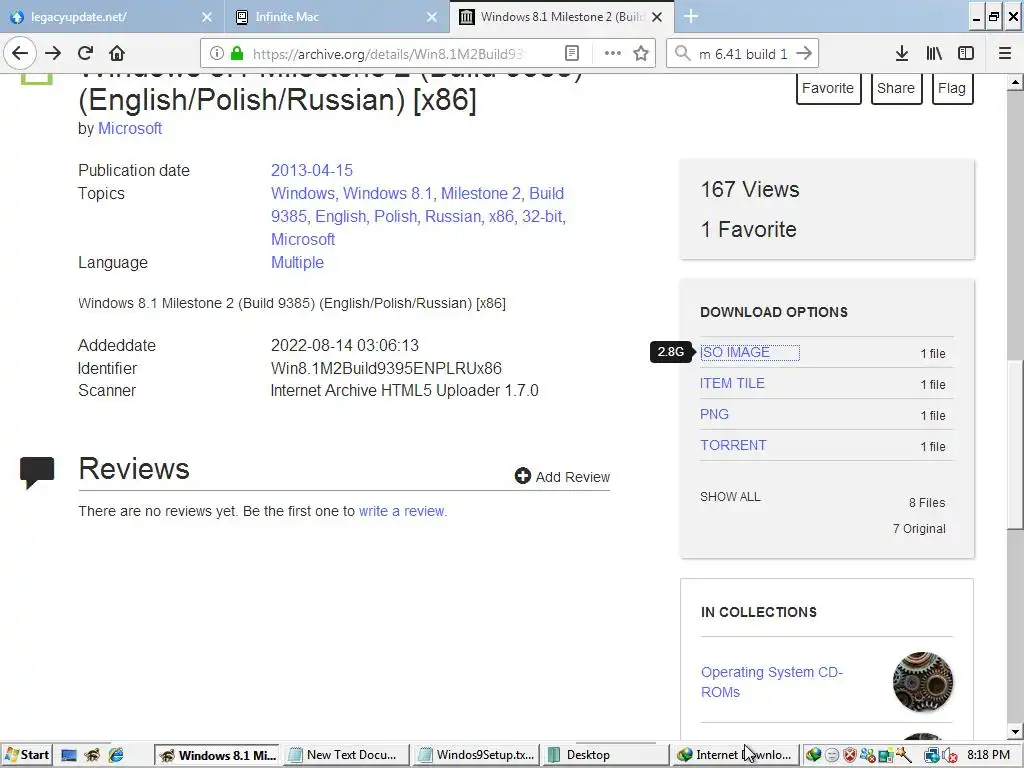The width and height of the screenshot is (1024, 768).
Task: Open the browser home page
Action: click(117, 54)
